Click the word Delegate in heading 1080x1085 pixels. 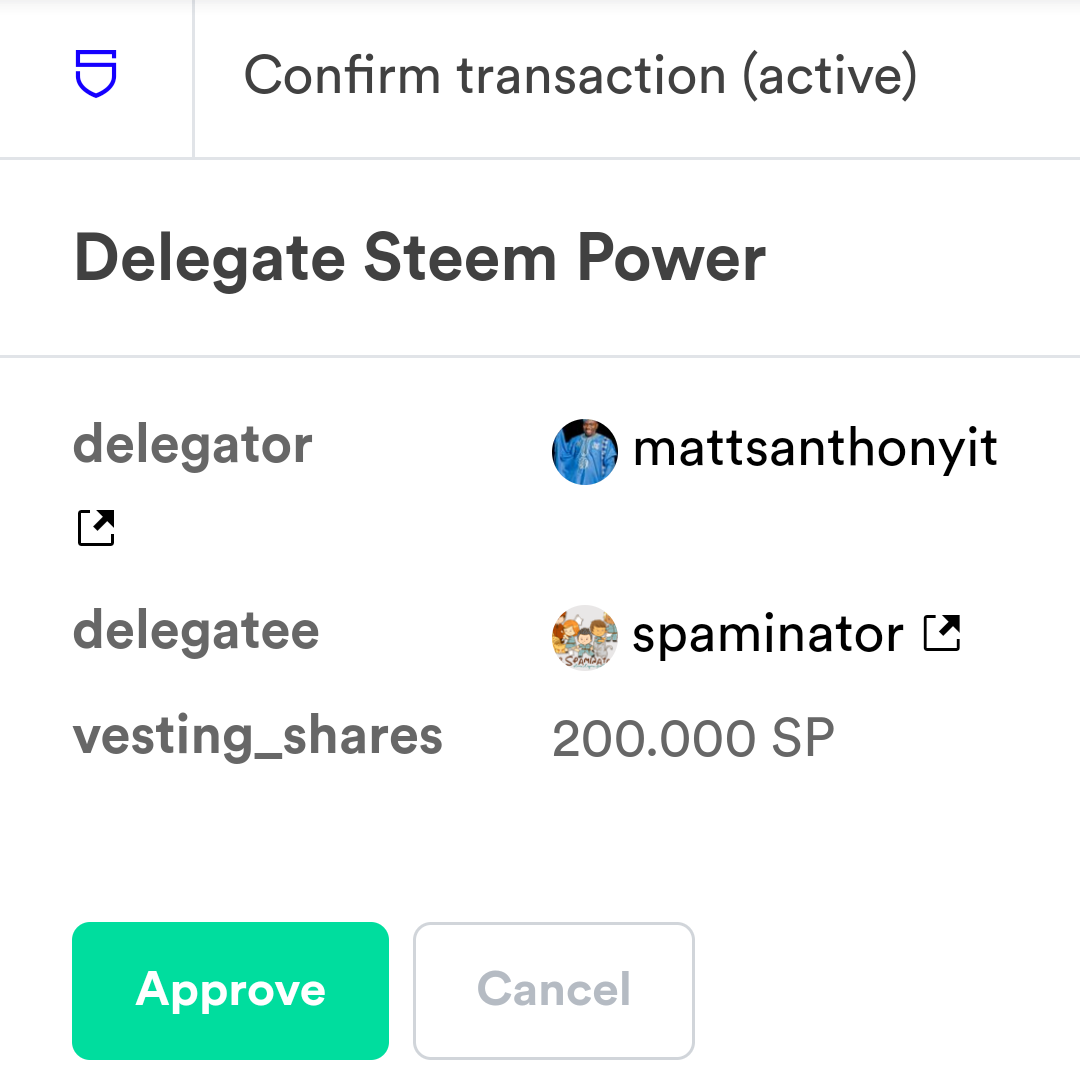pos(209,260)
